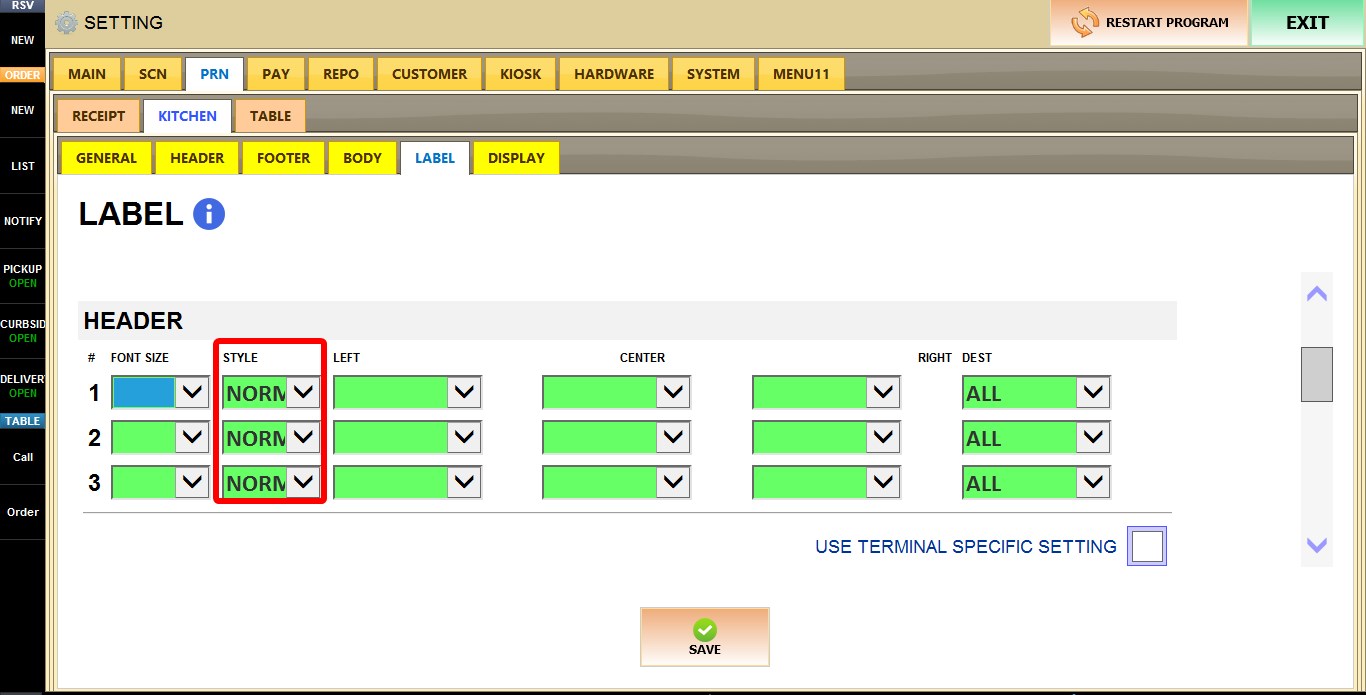1366x695 pixels.
Task: Select the MENU11 tab
Action: [x=801, y=74]
